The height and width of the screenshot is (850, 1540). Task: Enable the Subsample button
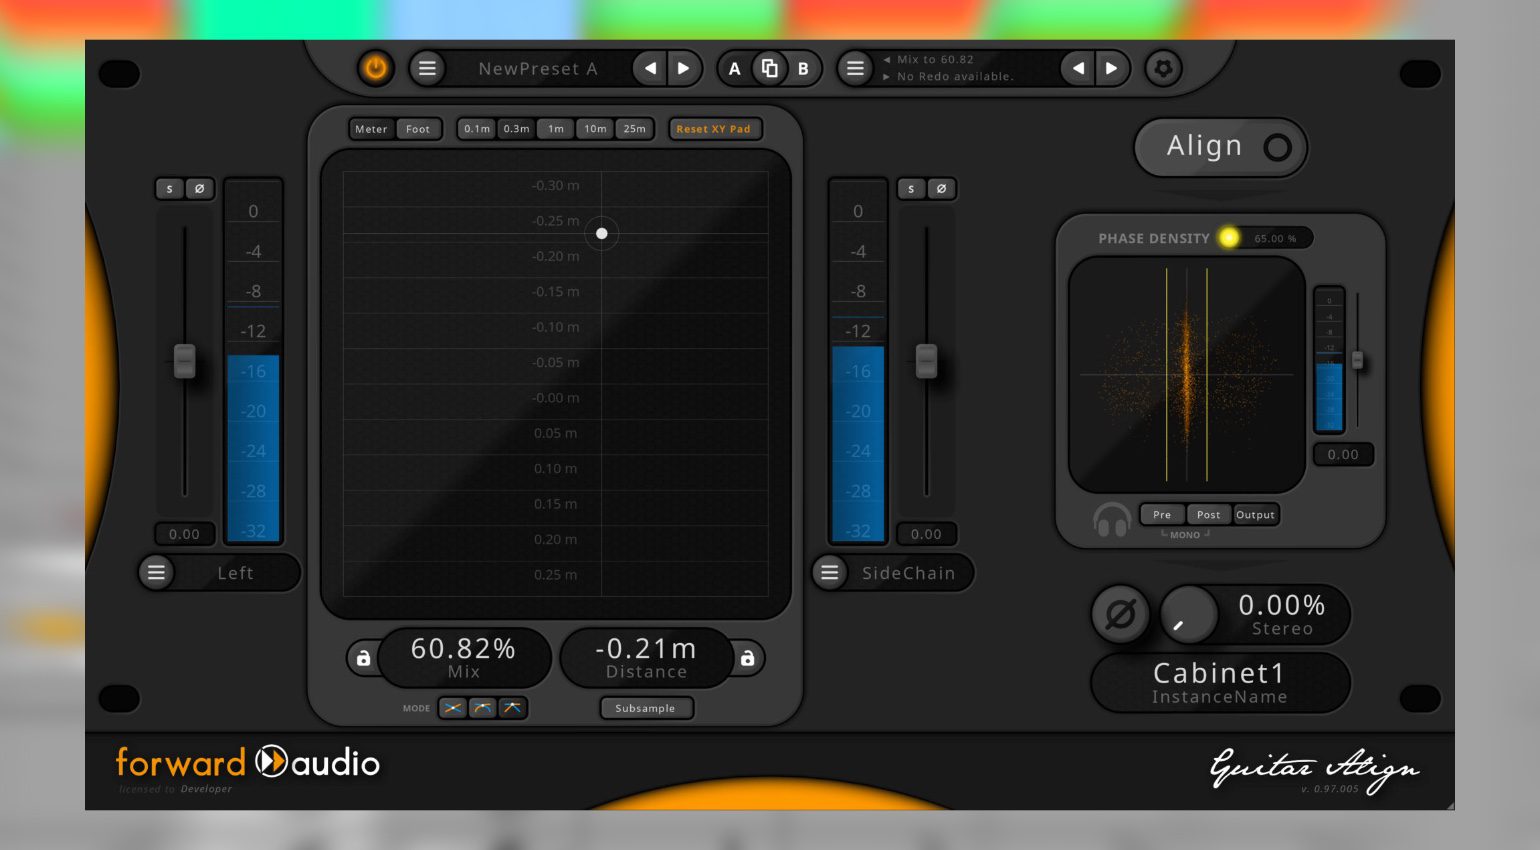[x=645, y=708]
